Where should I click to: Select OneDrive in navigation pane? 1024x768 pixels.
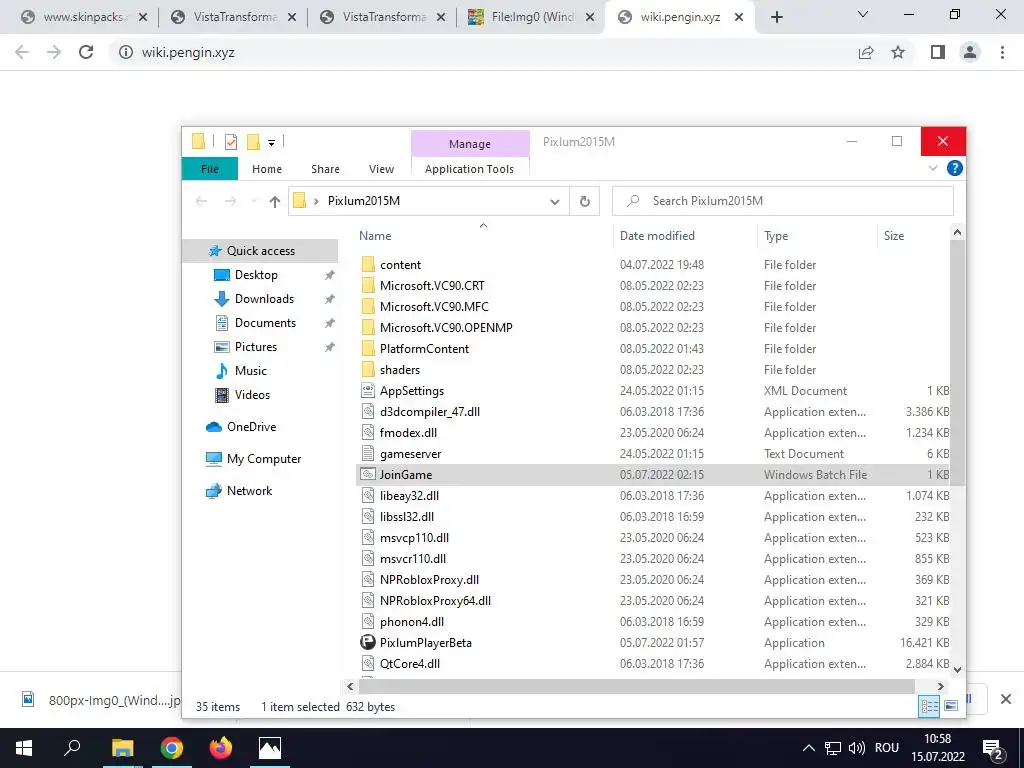coord(251,427)
